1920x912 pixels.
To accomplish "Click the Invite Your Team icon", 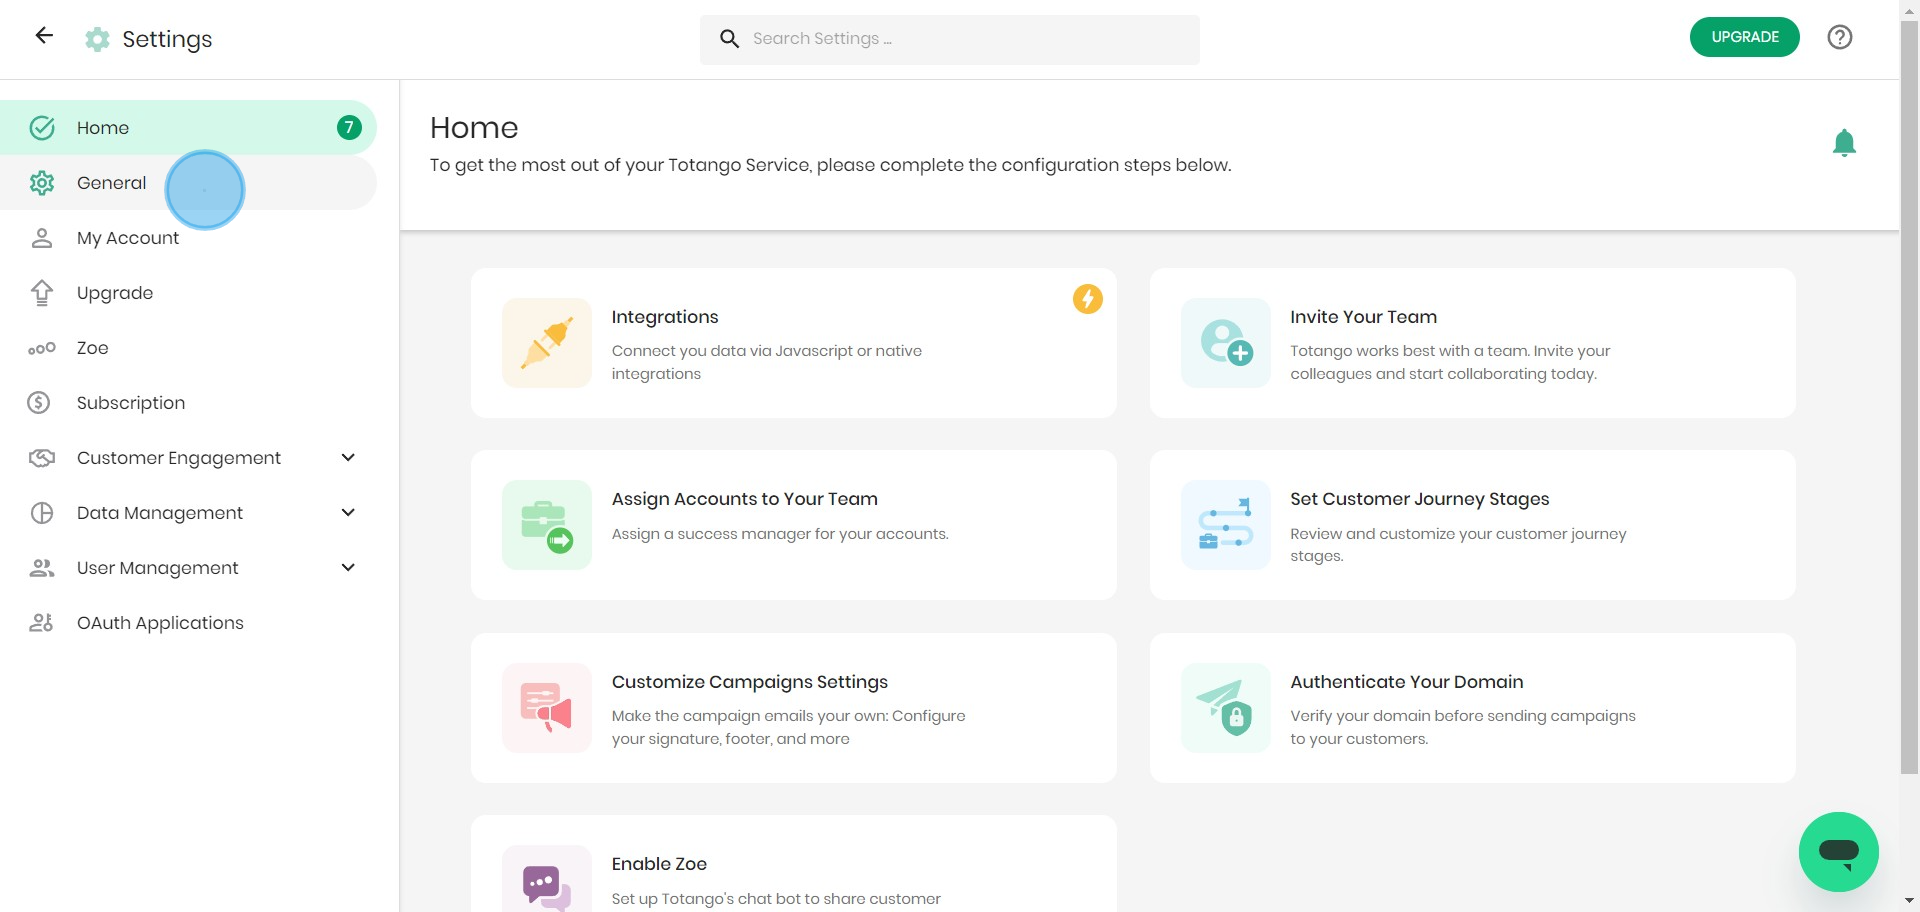I will tap(1226, 343).
